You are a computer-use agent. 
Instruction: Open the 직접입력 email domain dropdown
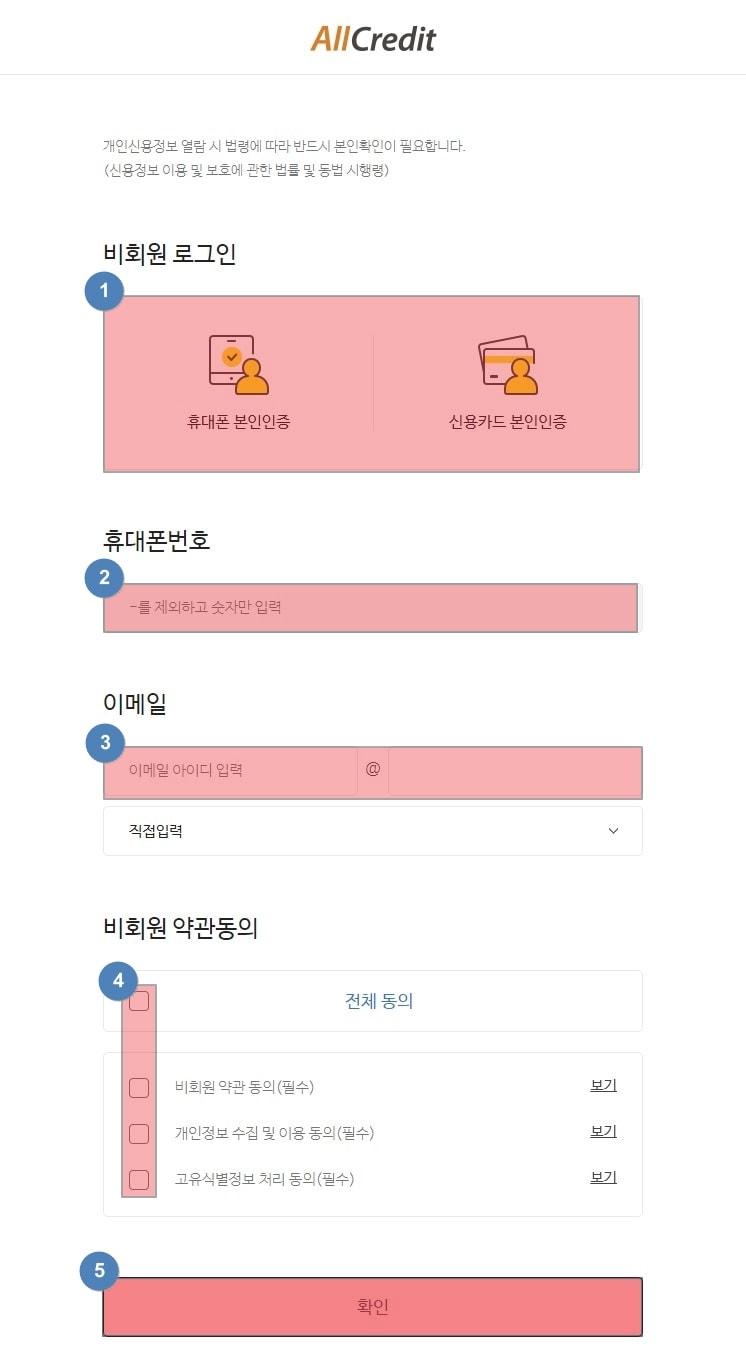pyautogui.click(x=373, y=831)
